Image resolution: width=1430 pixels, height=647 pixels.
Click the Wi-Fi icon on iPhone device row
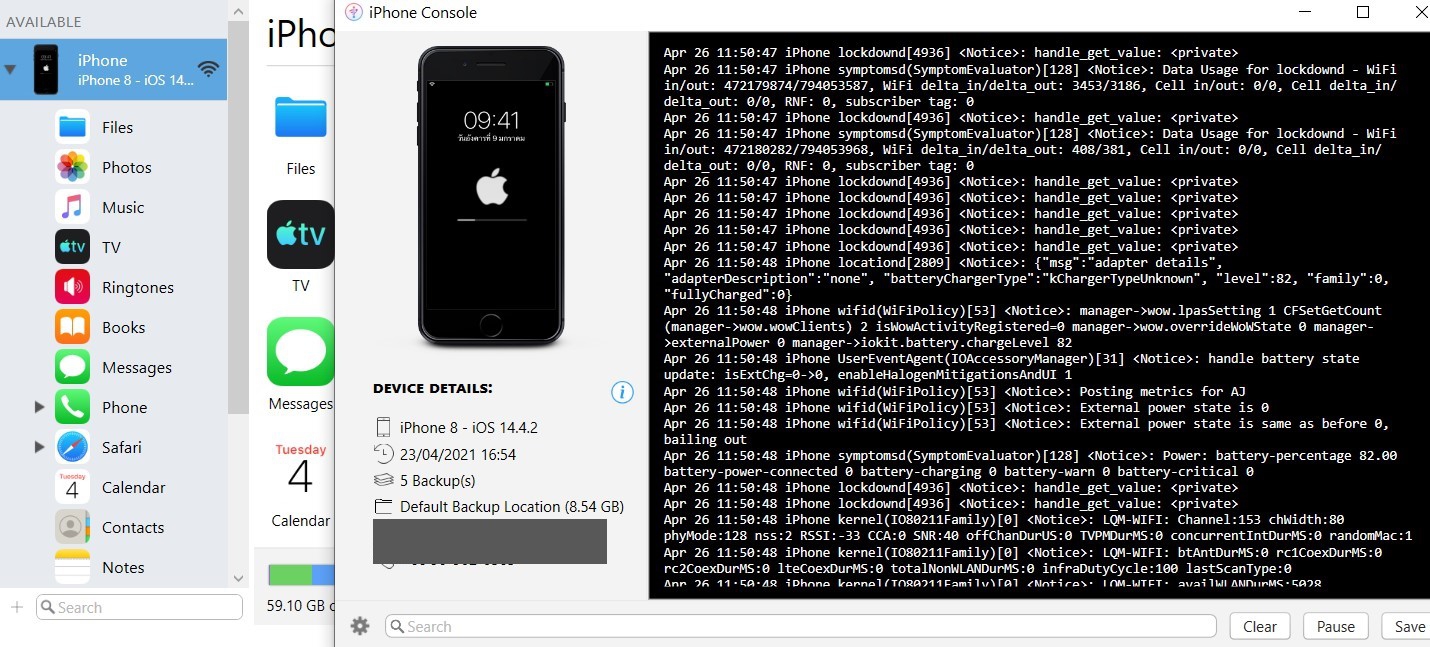tap(208, 69)
